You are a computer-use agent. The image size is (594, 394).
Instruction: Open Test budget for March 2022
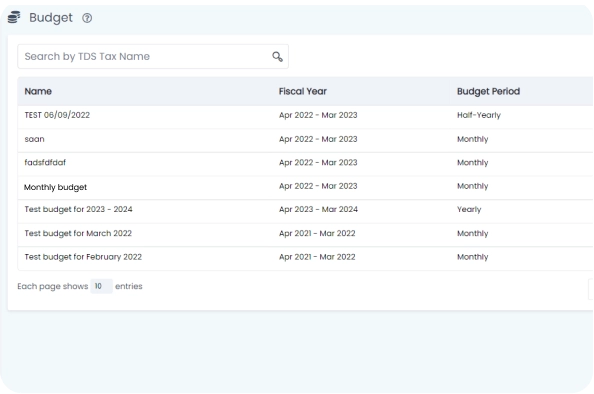pos(78,233)
